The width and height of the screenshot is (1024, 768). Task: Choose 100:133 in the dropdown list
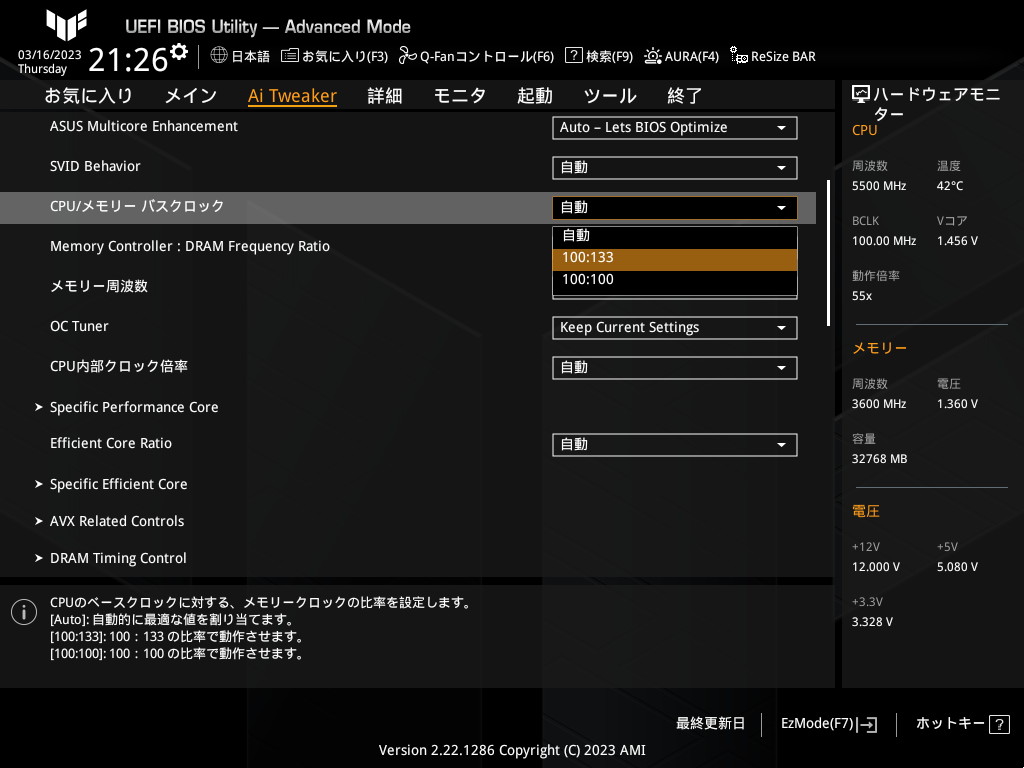675,259
